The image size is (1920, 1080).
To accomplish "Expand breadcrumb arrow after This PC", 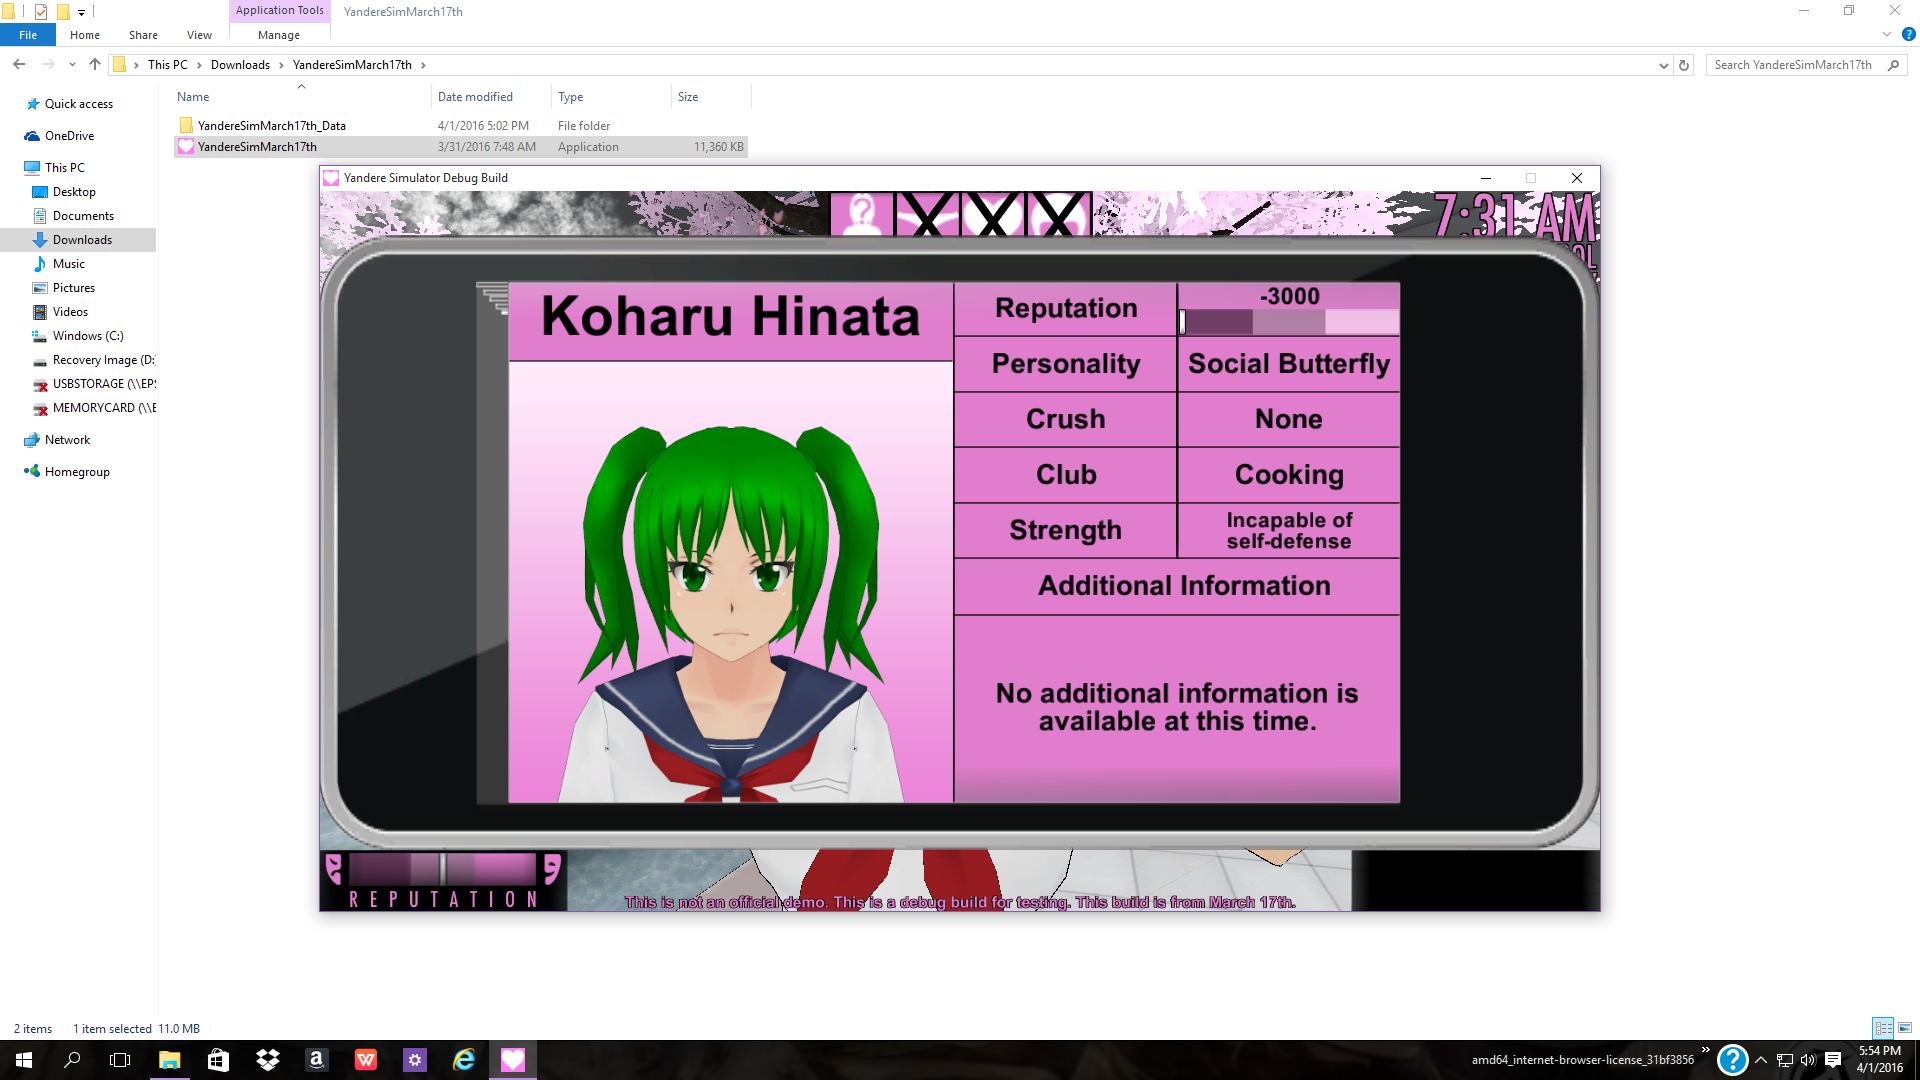I will click(x=199, y=65).
